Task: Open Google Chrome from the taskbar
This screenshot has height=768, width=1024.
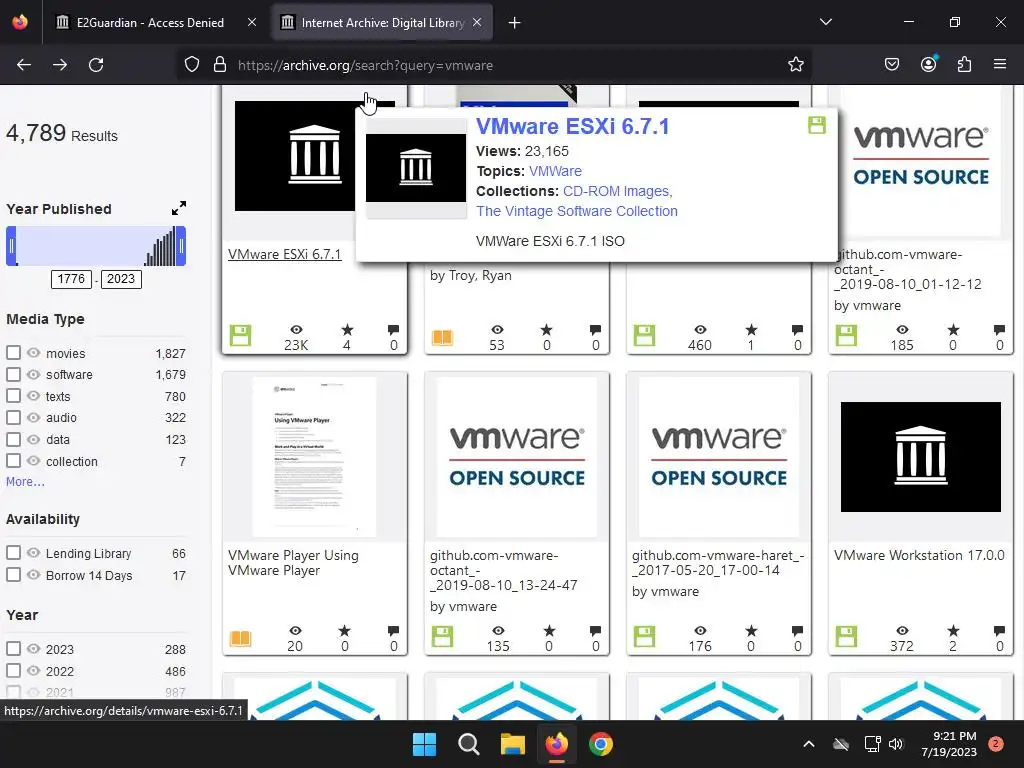Action: (x=601, y=744)
